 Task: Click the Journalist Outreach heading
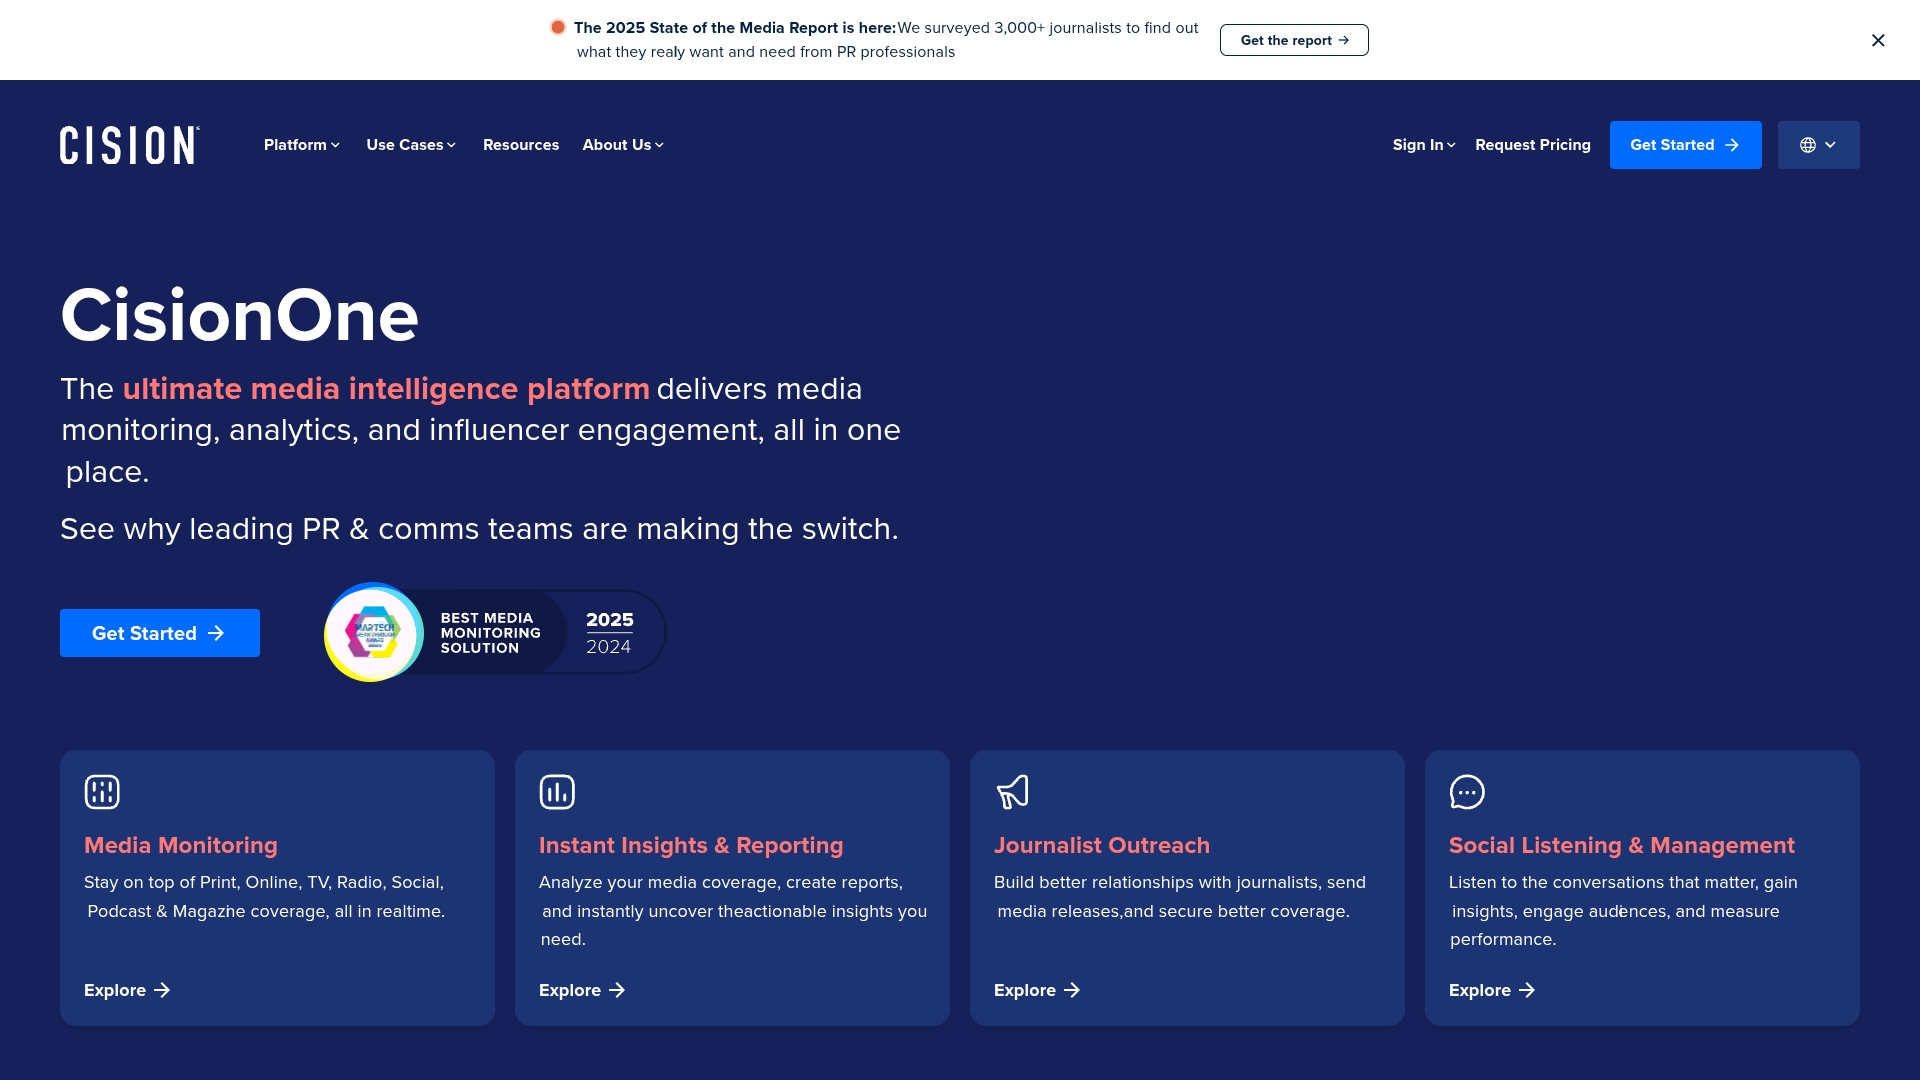[1102, 845]
